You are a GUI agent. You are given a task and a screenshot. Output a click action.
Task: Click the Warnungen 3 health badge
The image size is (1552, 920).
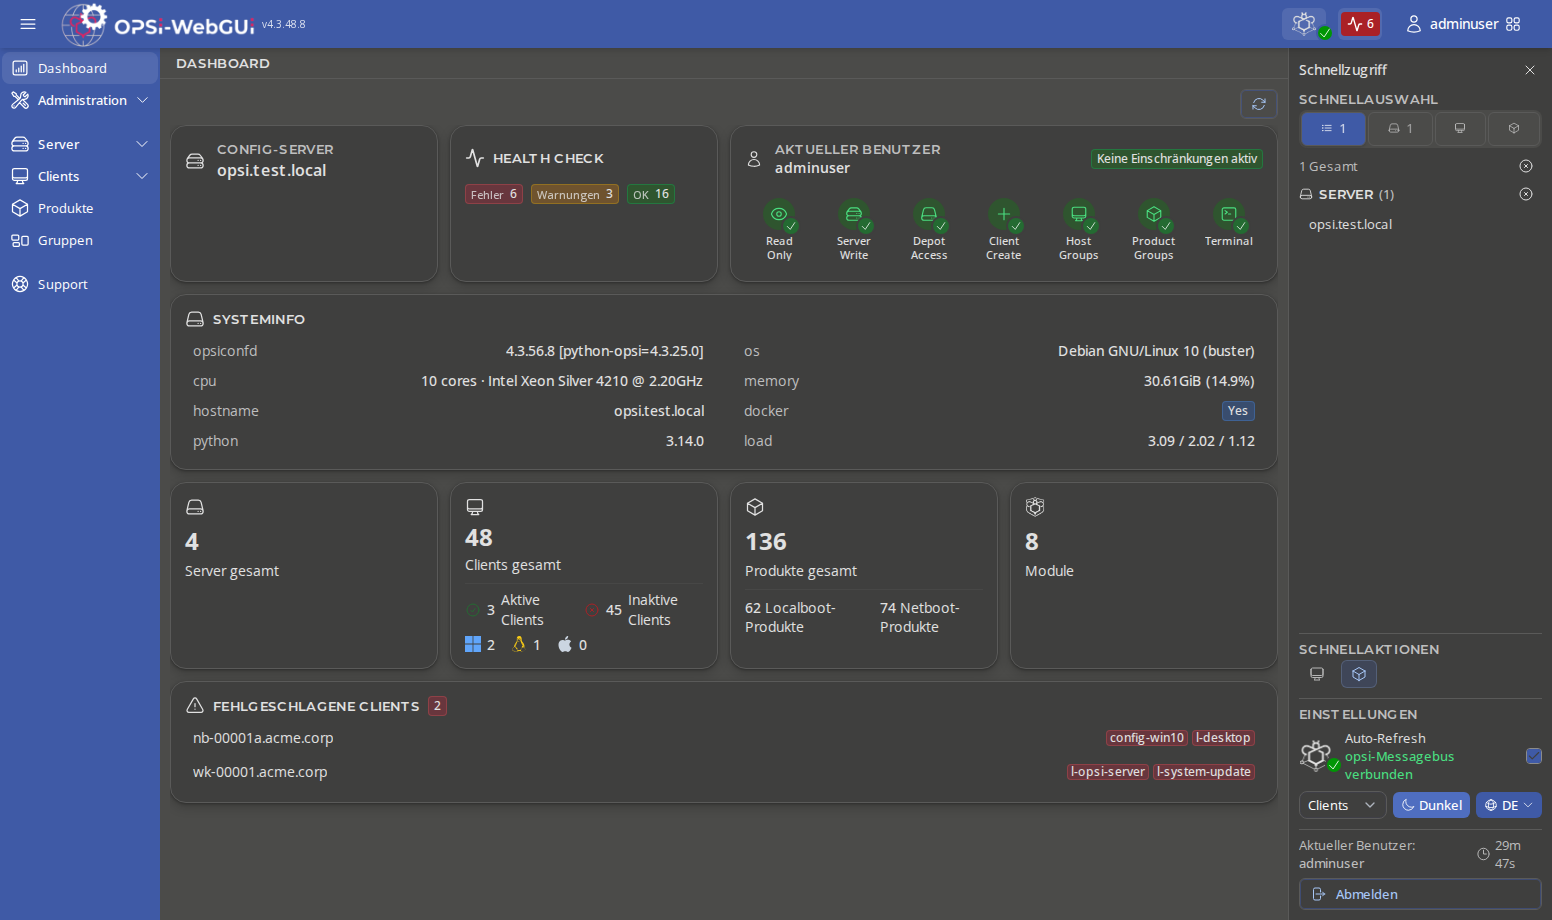tap(575, 194)
